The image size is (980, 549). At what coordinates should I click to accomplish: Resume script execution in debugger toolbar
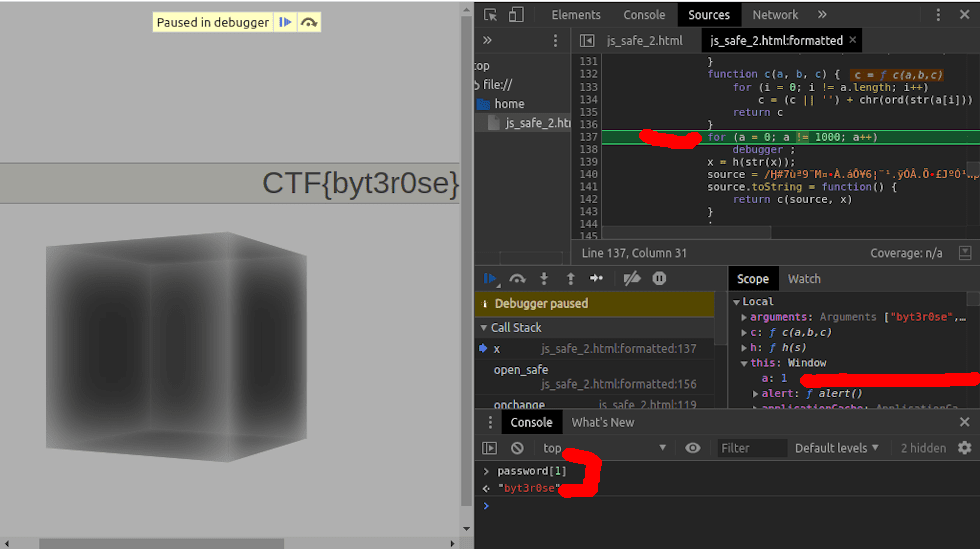tap(491, 279)
